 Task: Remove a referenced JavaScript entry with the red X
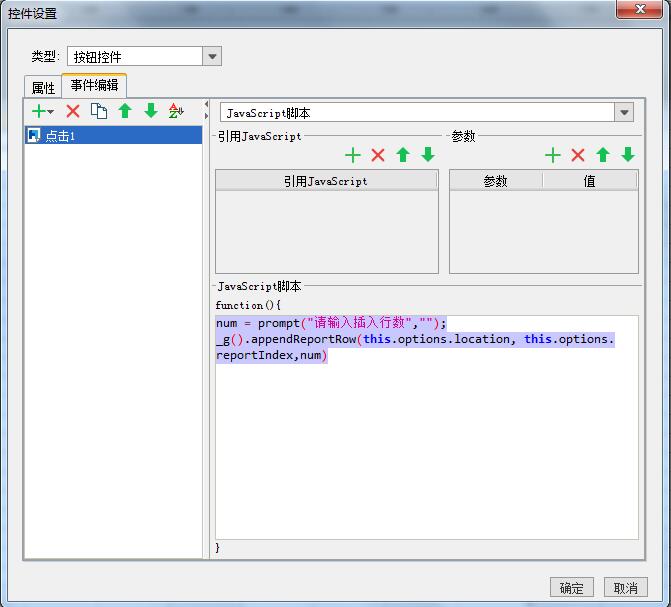(378, 155)
